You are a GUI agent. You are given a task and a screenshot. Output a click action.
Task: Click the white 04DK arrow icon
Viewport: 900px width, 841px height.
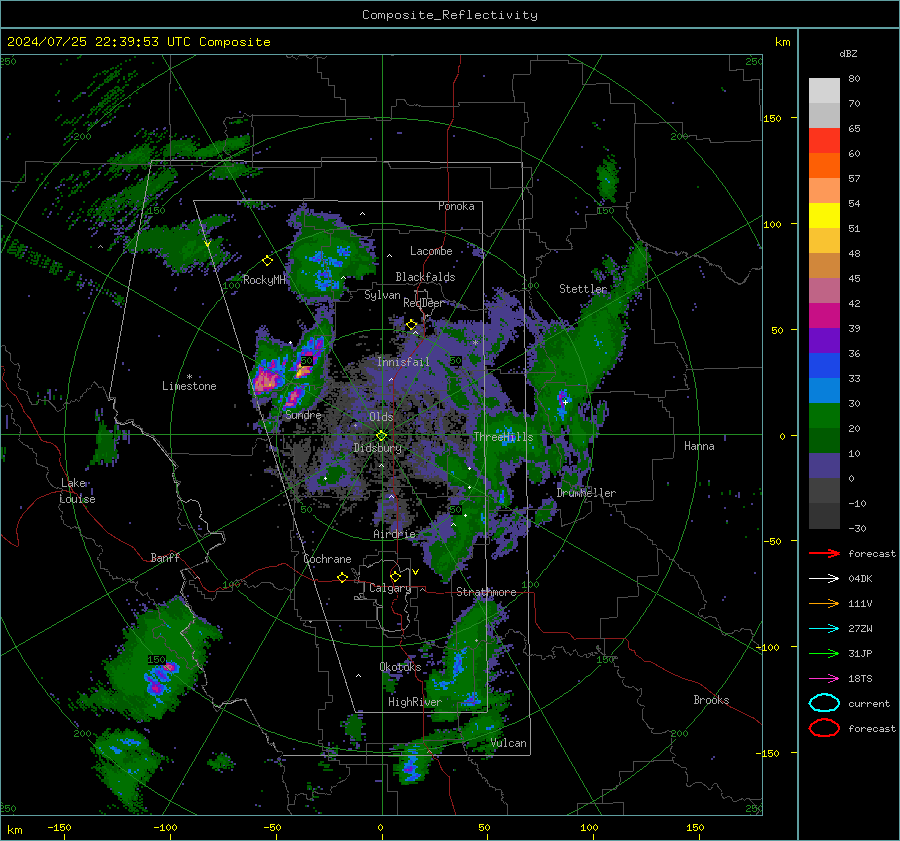pos(824,578)
